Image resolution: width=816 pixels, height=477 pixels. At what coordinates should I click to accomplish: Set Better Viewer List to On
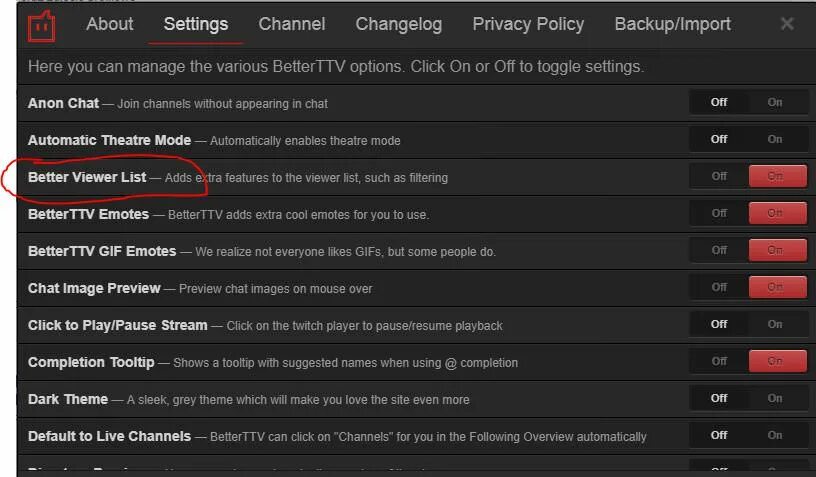(x=777, y=176)
